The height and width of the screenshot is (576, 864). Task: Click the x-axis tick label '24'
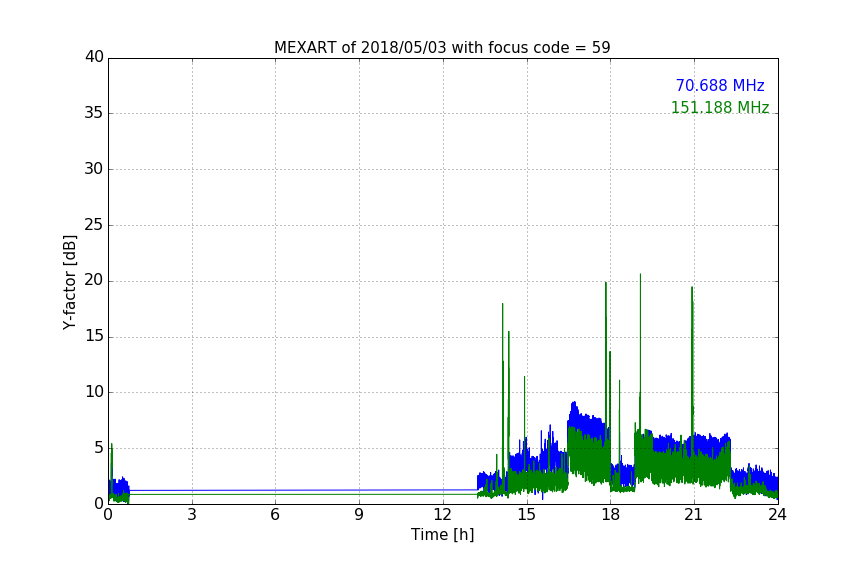click(777, 515)
